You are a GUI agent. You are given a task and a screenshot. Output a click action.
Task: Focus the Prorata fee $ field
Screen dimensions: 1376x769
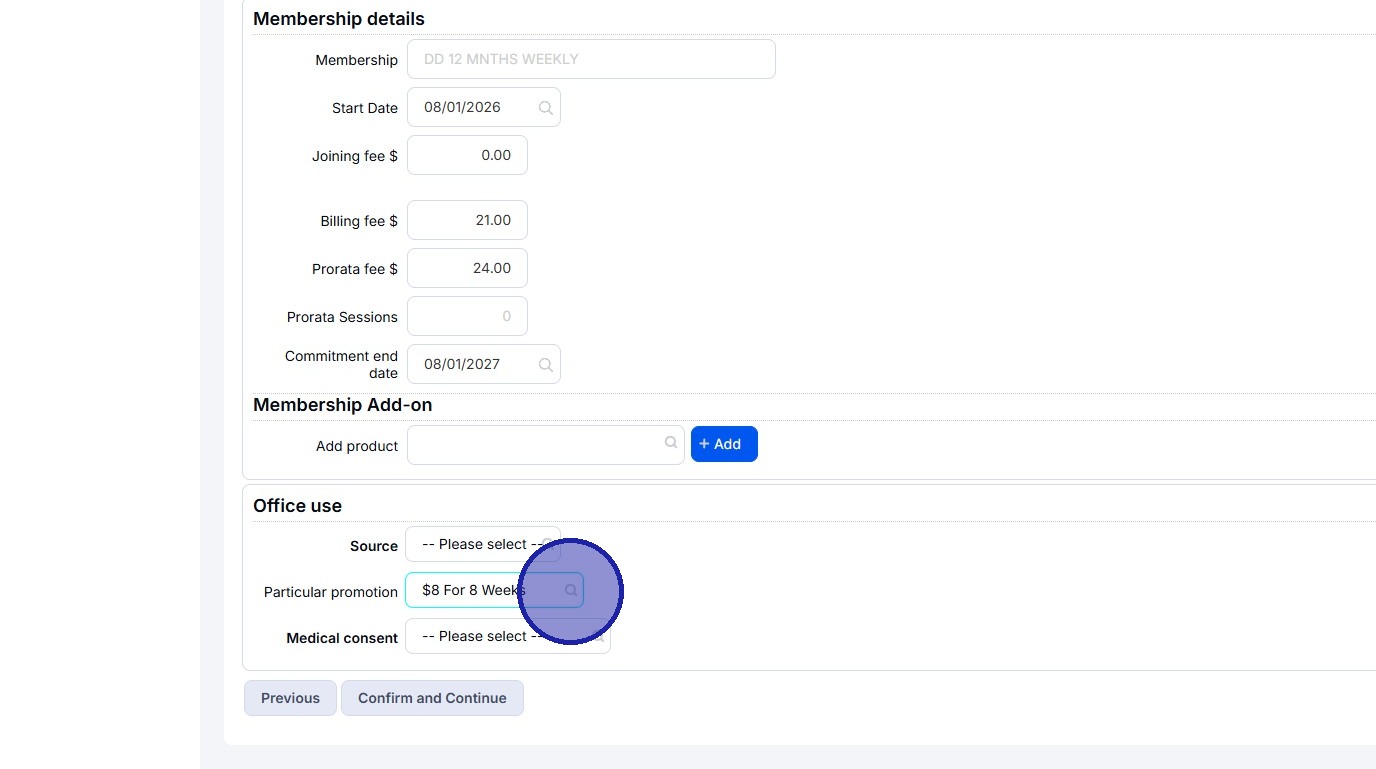[x=467, y=268]
